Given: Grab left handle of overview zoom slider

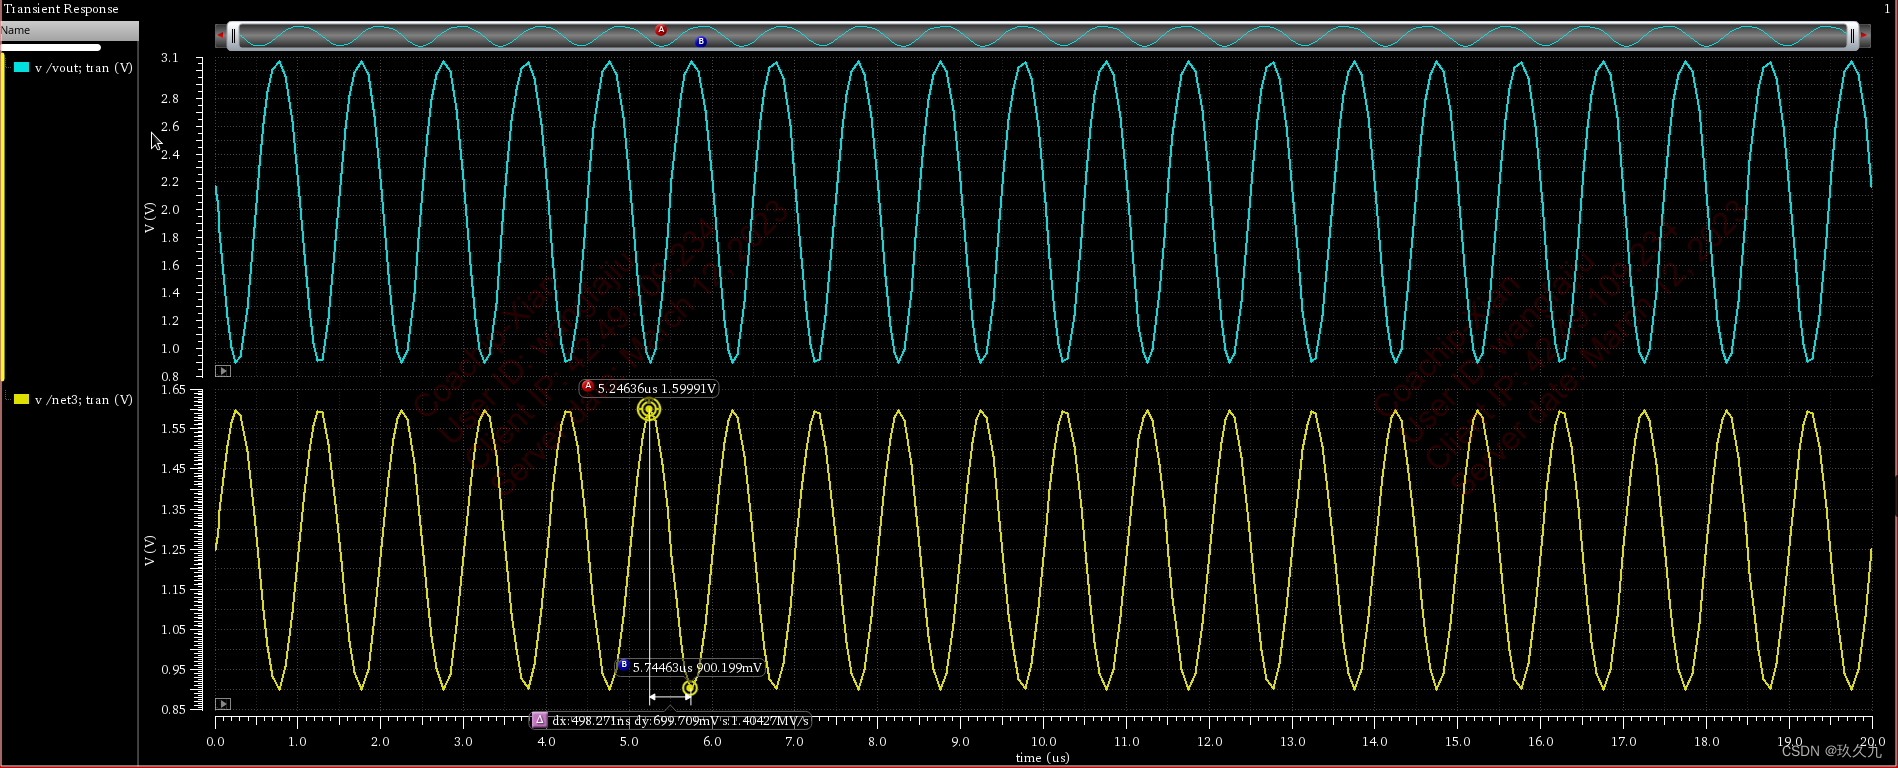Looking at the screenshot, I should click(233, 36).
